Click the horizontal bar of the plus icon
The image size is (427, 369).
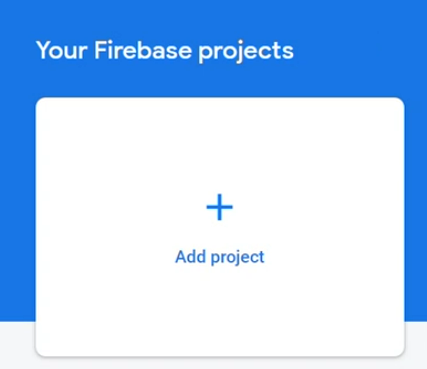(x=220, y=207)
